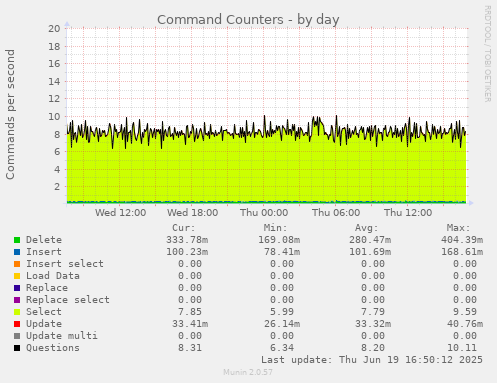Click the Update multi legend label
The height and width of the screenshot is (383, 497).
coord(62,336)
